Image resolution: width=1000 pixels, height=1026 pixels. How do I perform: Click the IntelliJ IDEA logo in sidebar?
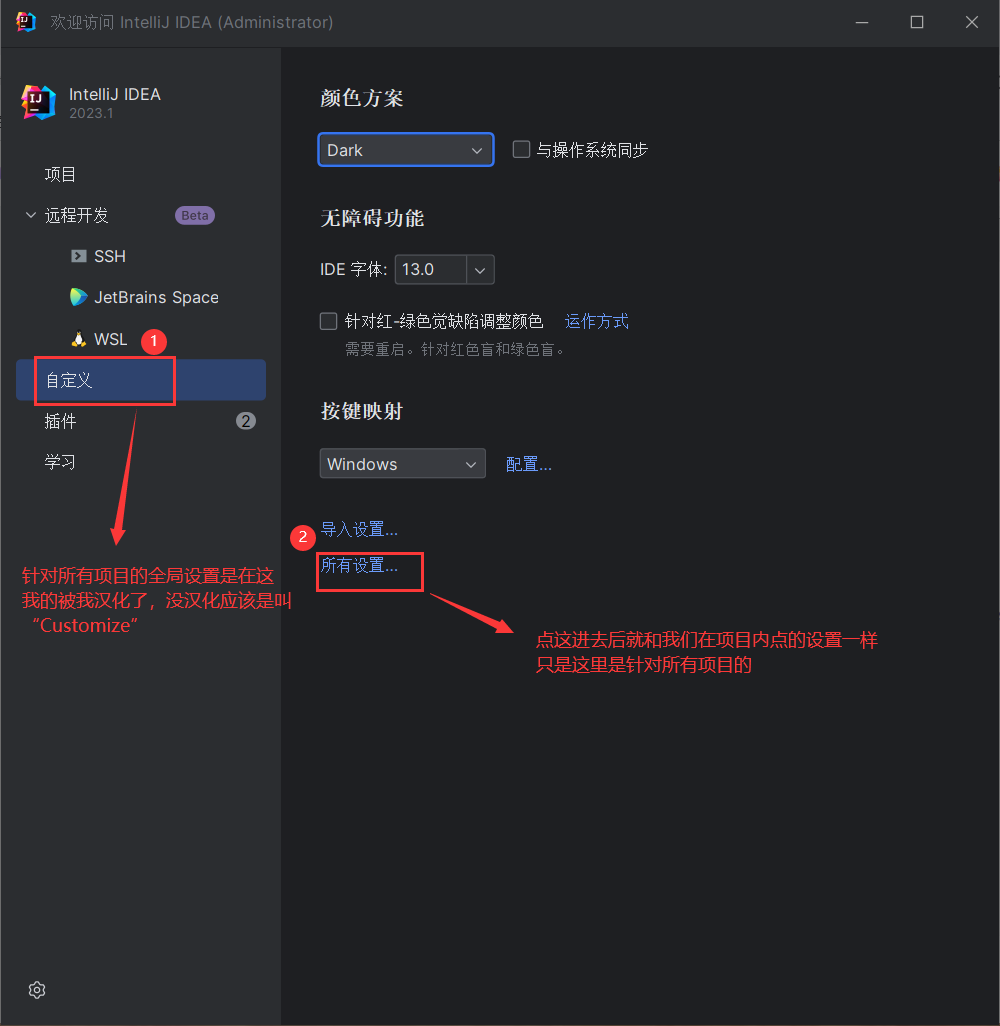coord(39,102)
